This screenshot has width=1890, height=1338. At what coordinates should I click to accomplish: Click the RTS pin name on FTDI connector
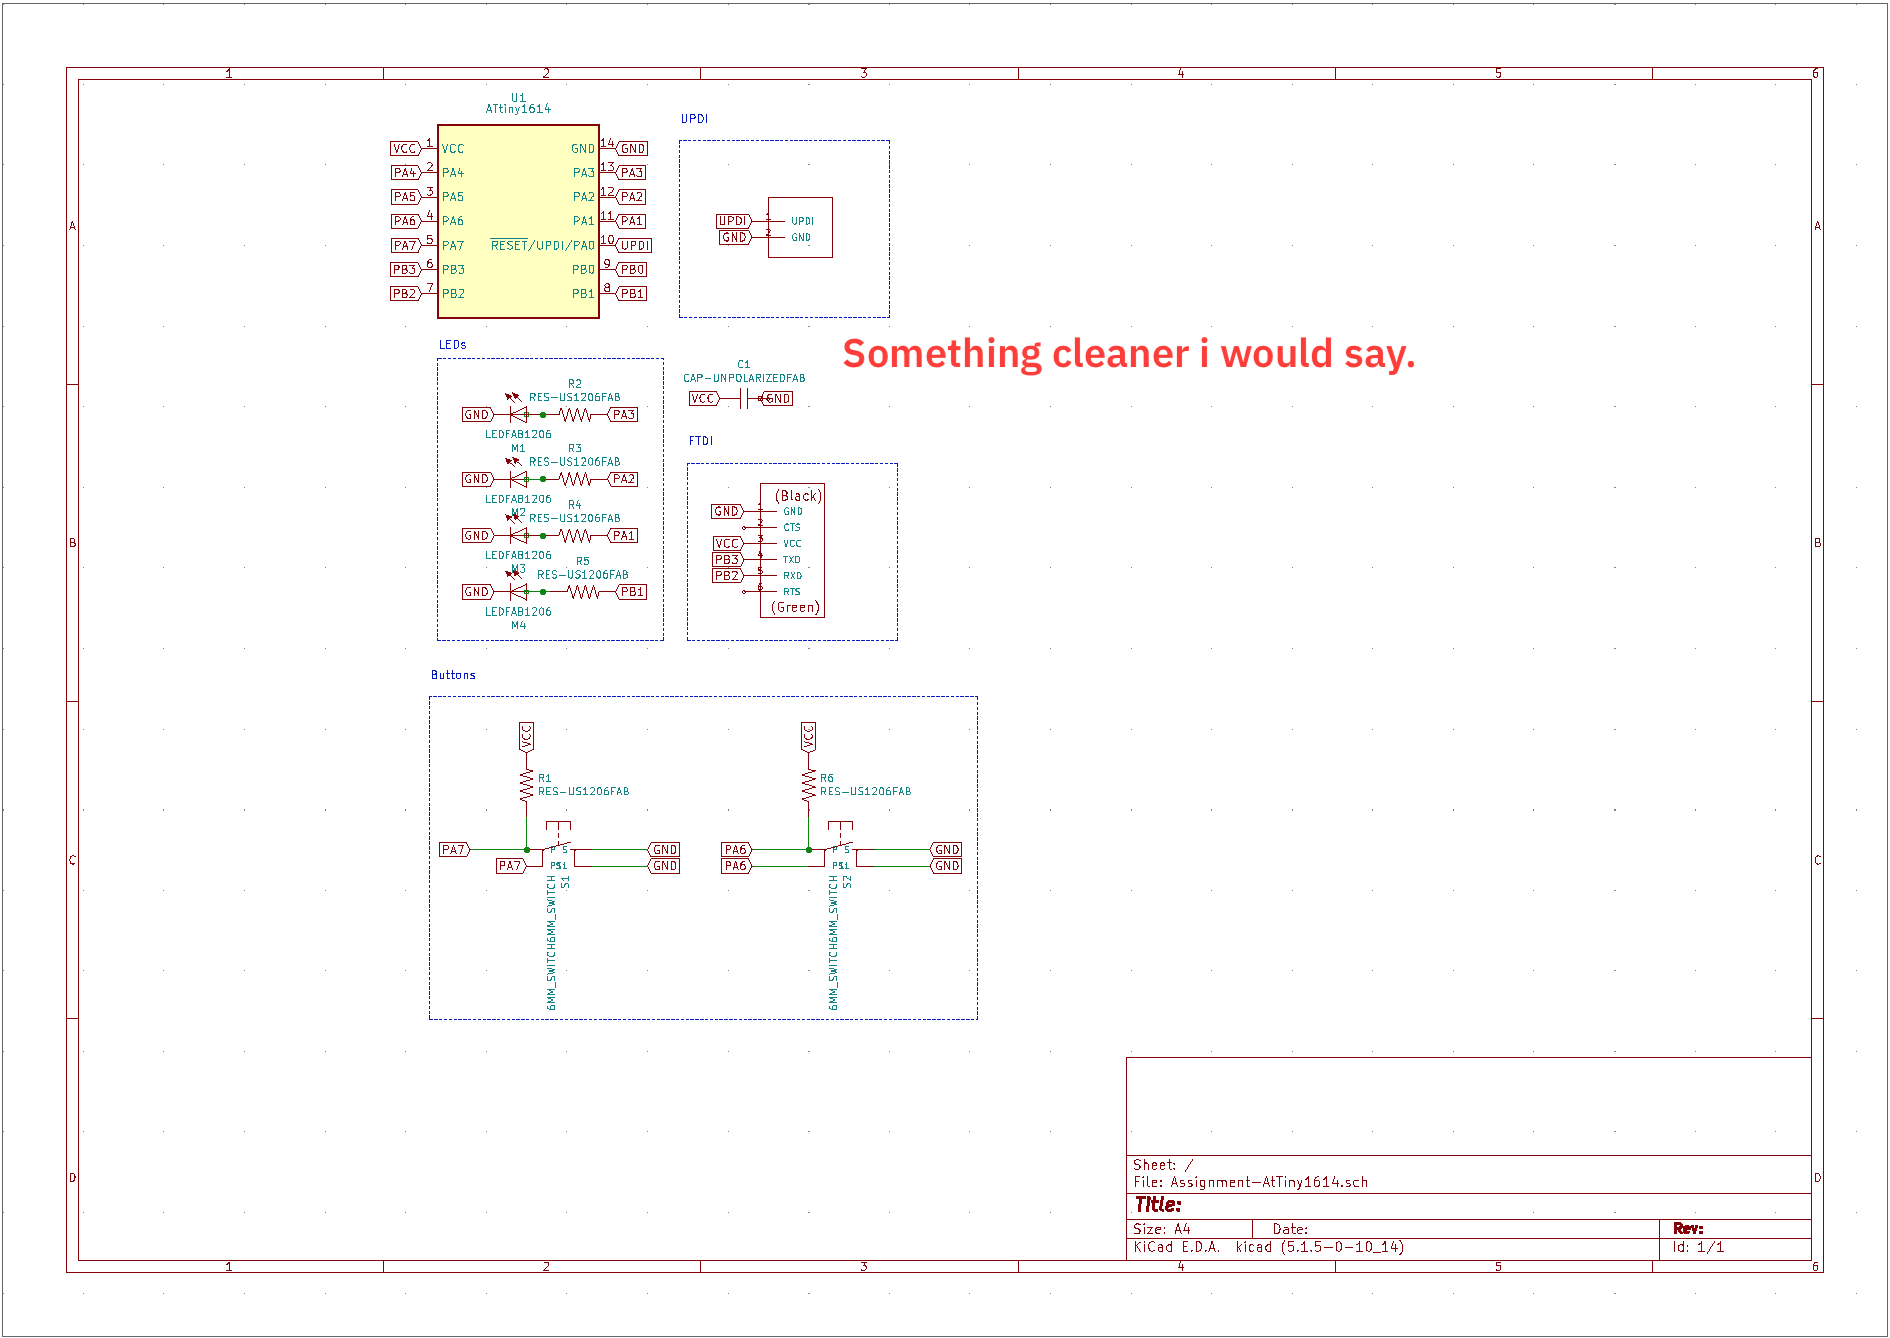pyautogui.click(x=792, y=592)
